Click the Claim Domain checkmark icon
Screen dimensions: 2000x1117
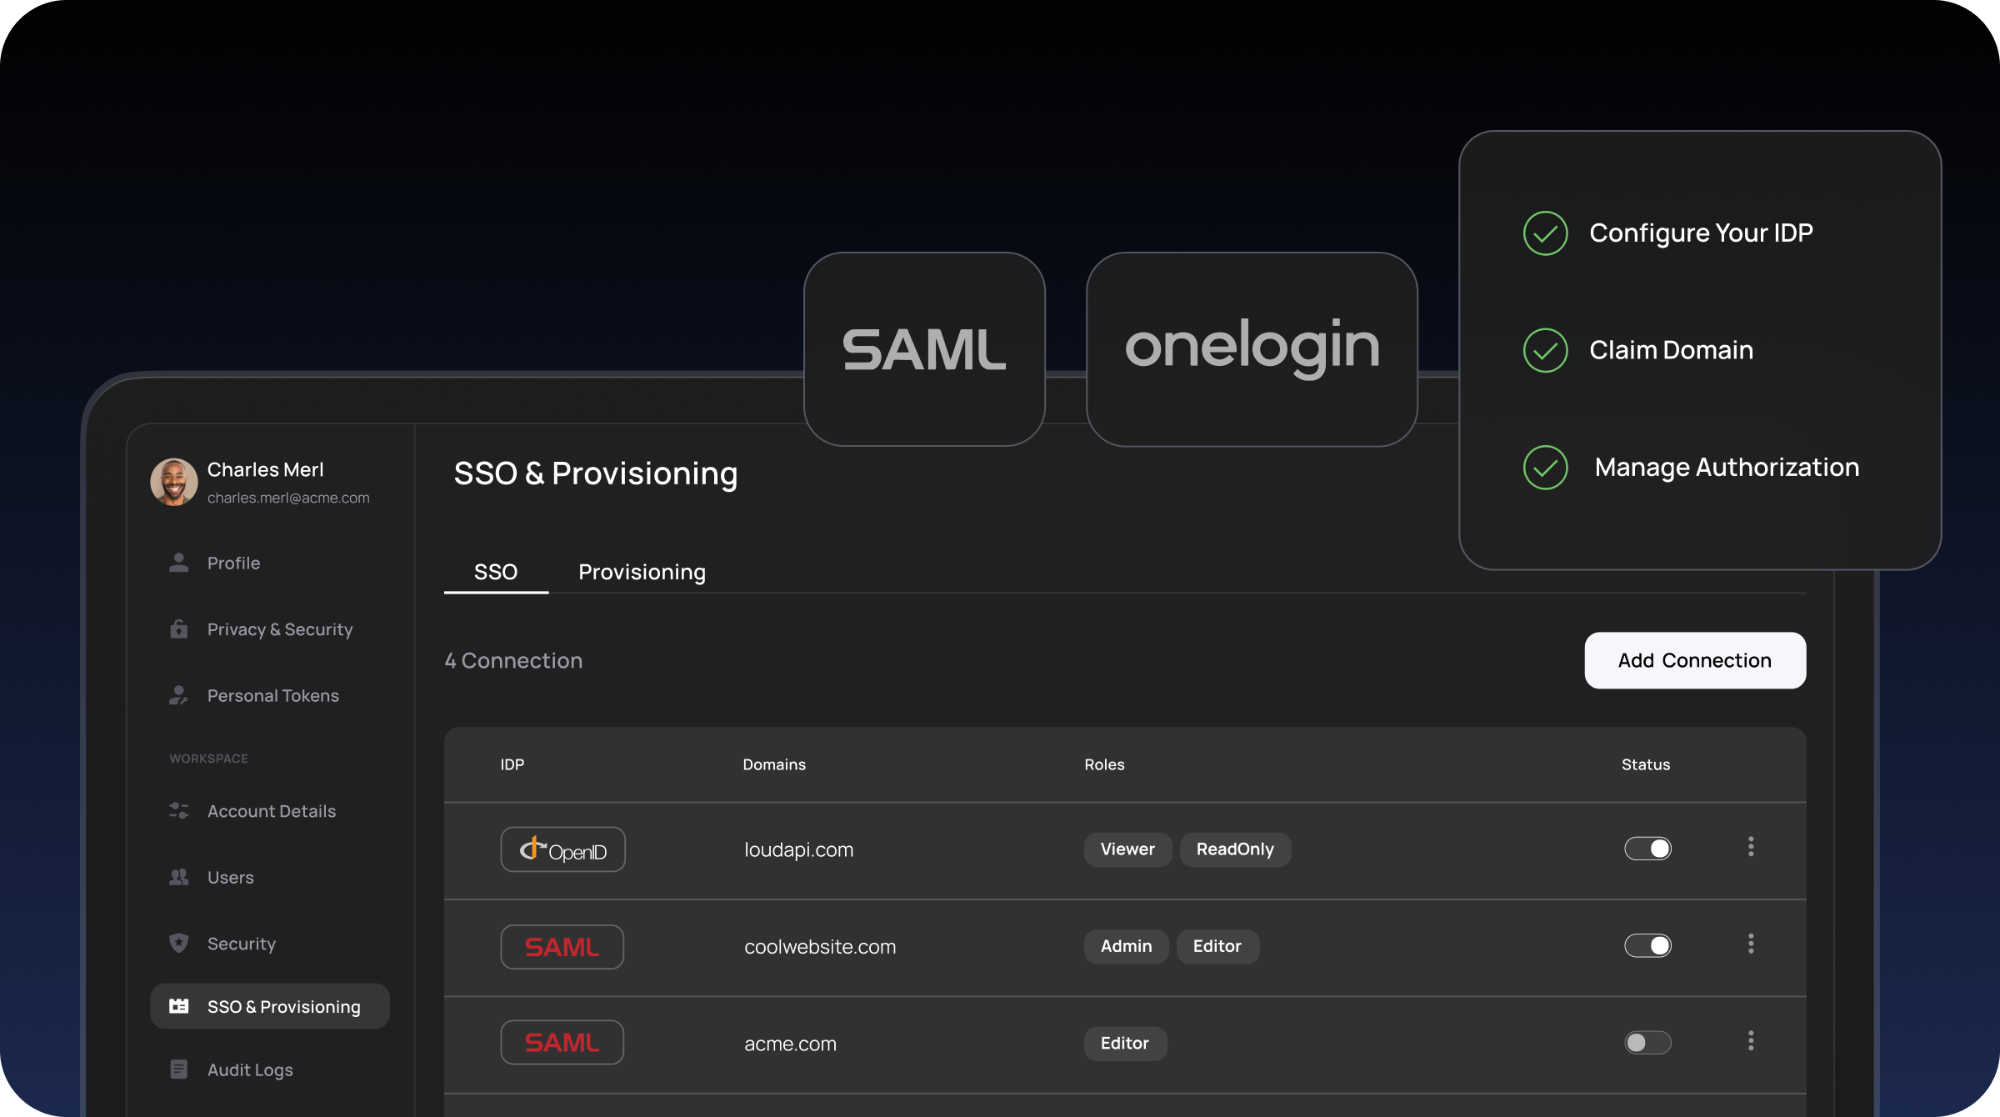tap(1545, 350)
